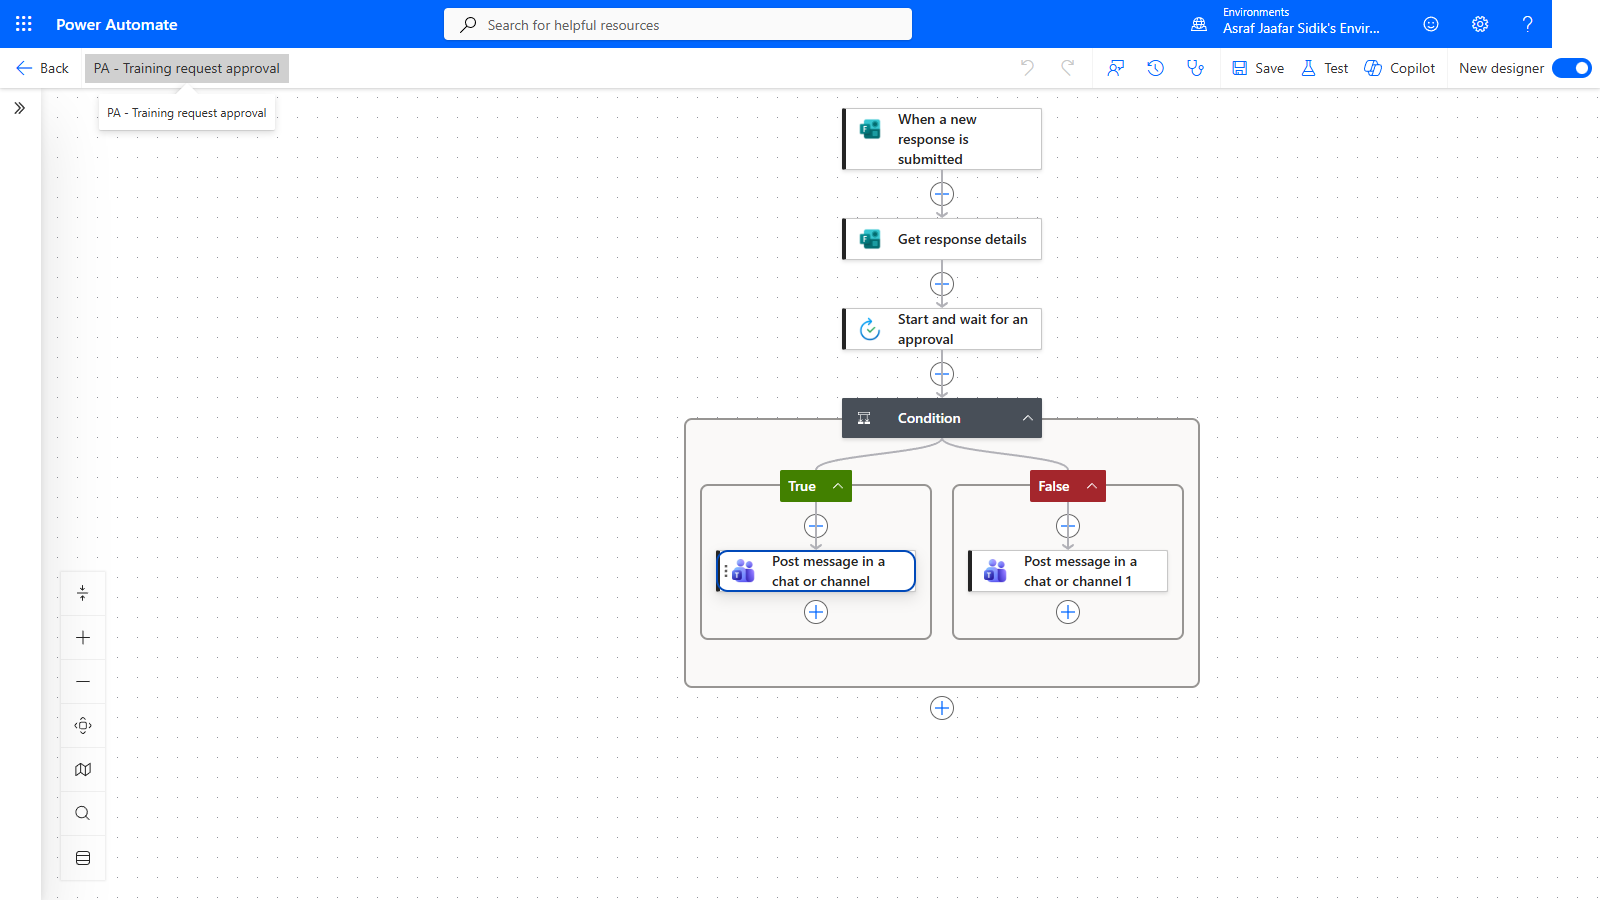
Task: Open the canvas search magnifier control
Action: point(83,814)
